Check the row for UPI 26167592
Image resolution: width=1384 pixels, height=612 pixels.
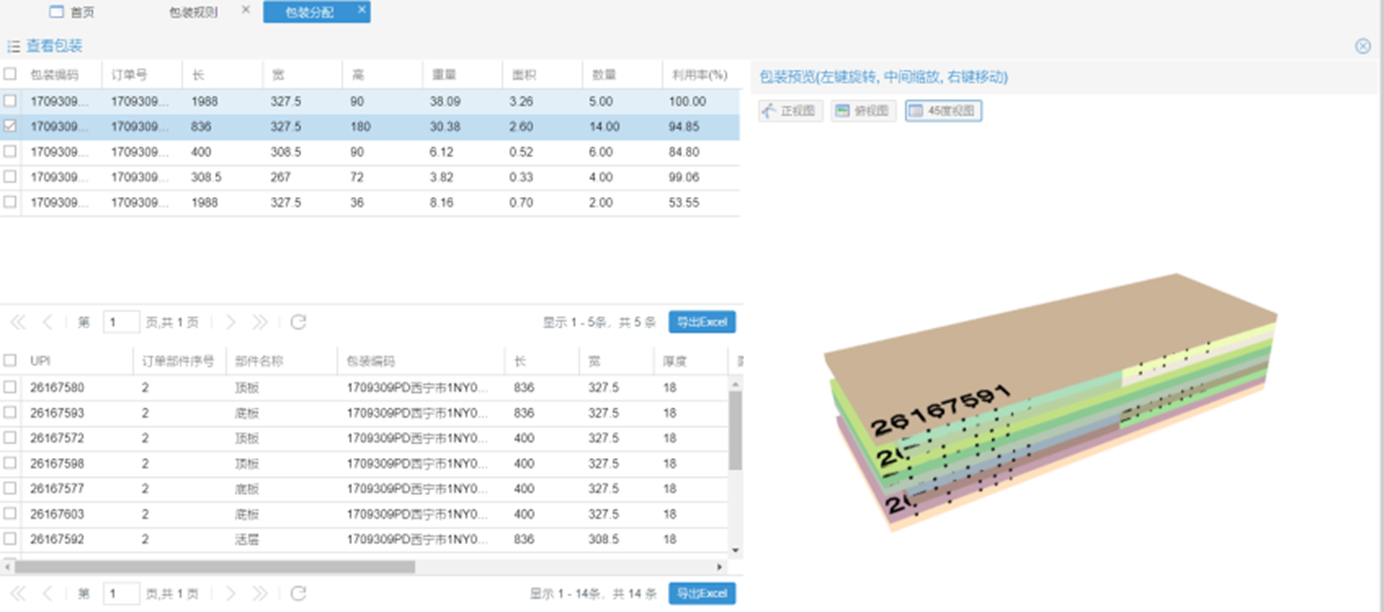click(x=10, y=540)
